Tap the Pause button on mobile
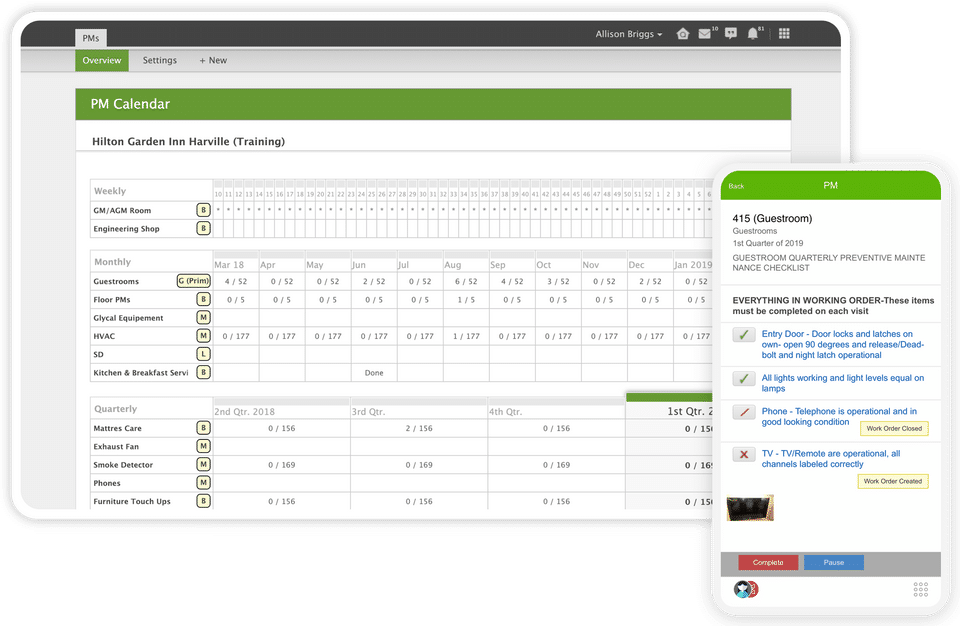Viewport: 960px width, 626px height. (x=833, y=562)
